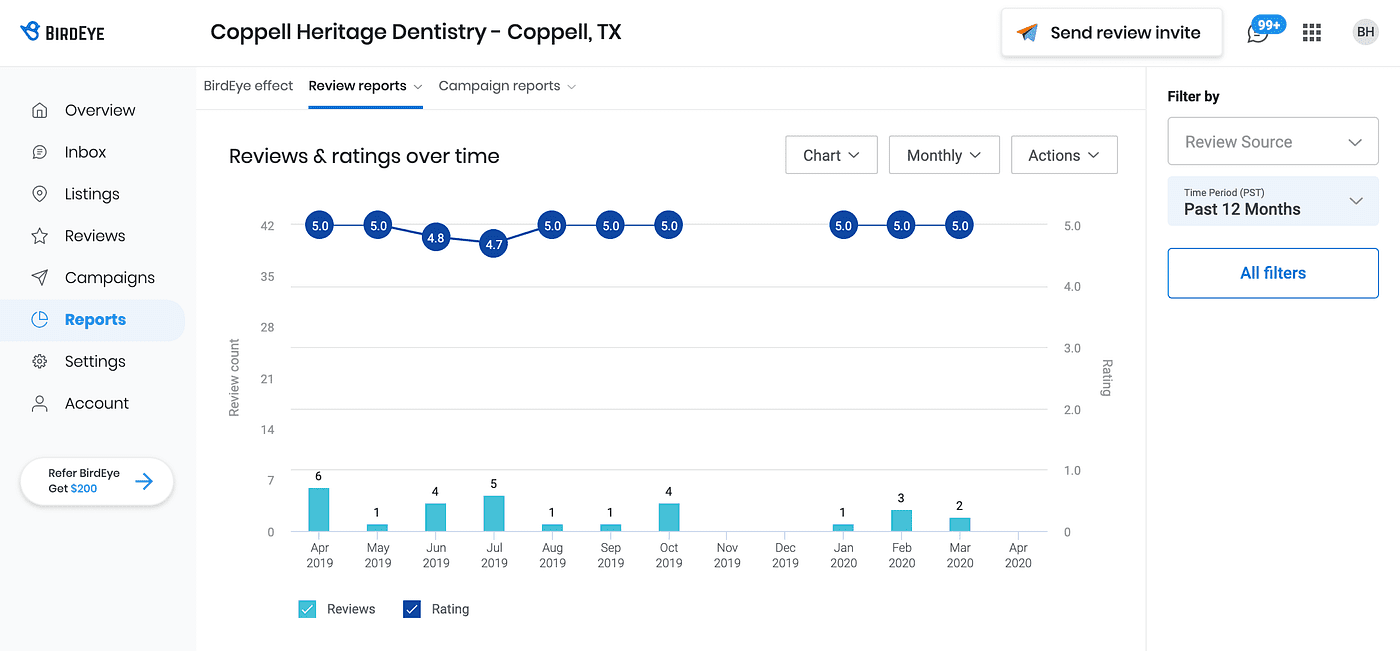Click the All filters button

[1273, 273]
